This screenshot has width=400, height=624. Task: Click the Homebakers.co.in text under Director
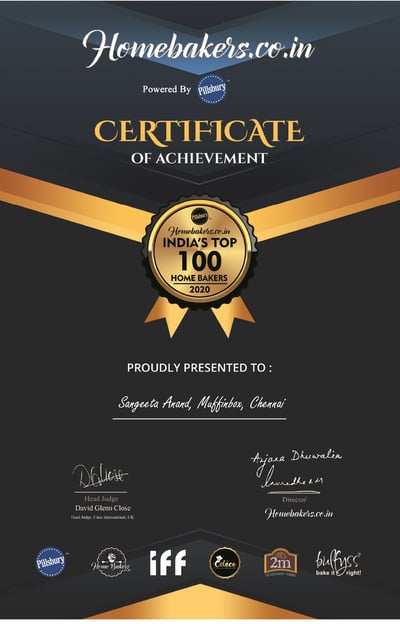coord(299,513)
